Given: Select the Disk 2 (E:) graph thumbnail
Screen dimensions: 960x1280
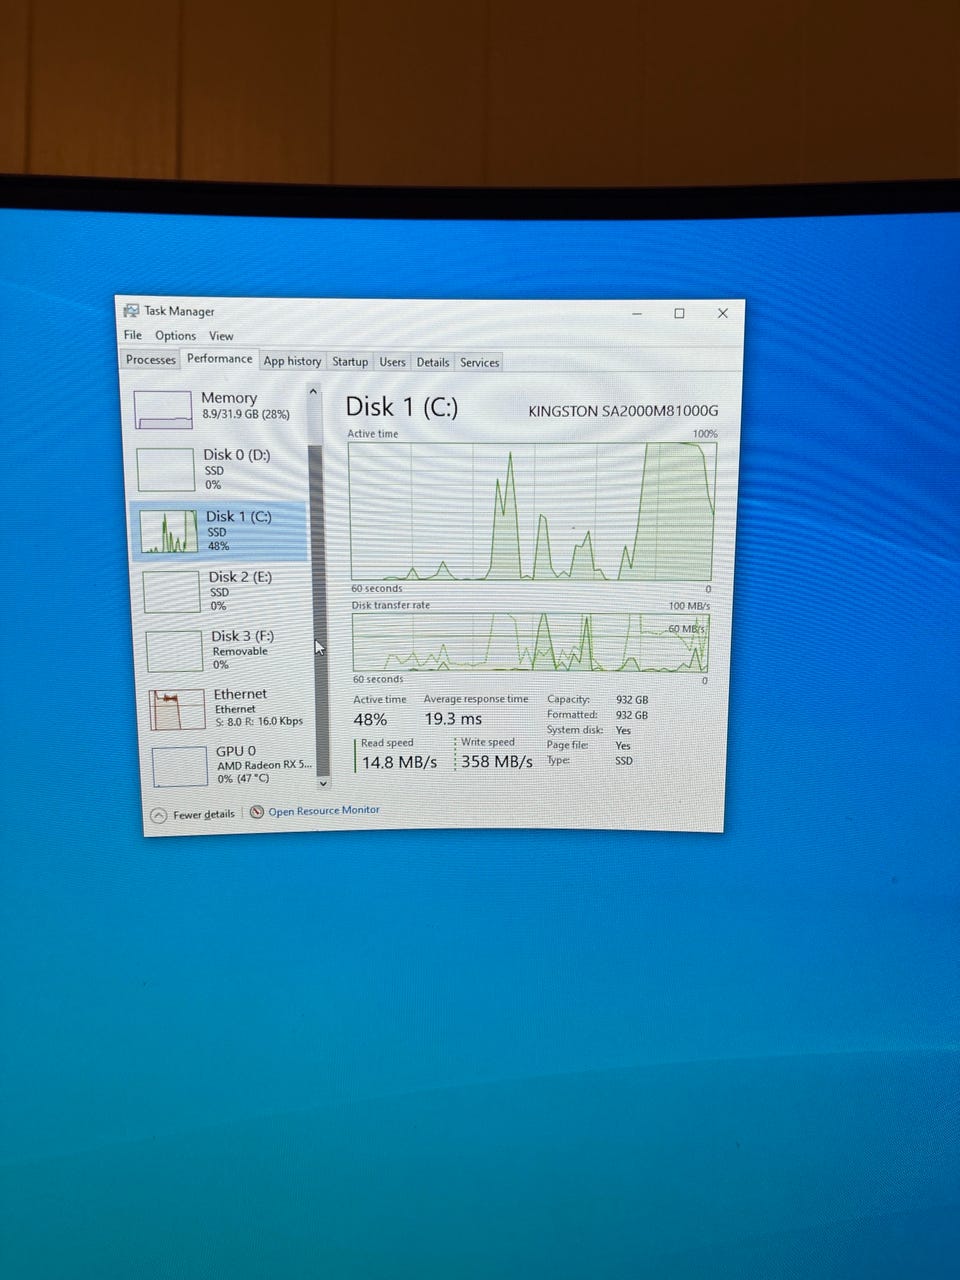Looking at the screenshot, I should coord(172,591).
